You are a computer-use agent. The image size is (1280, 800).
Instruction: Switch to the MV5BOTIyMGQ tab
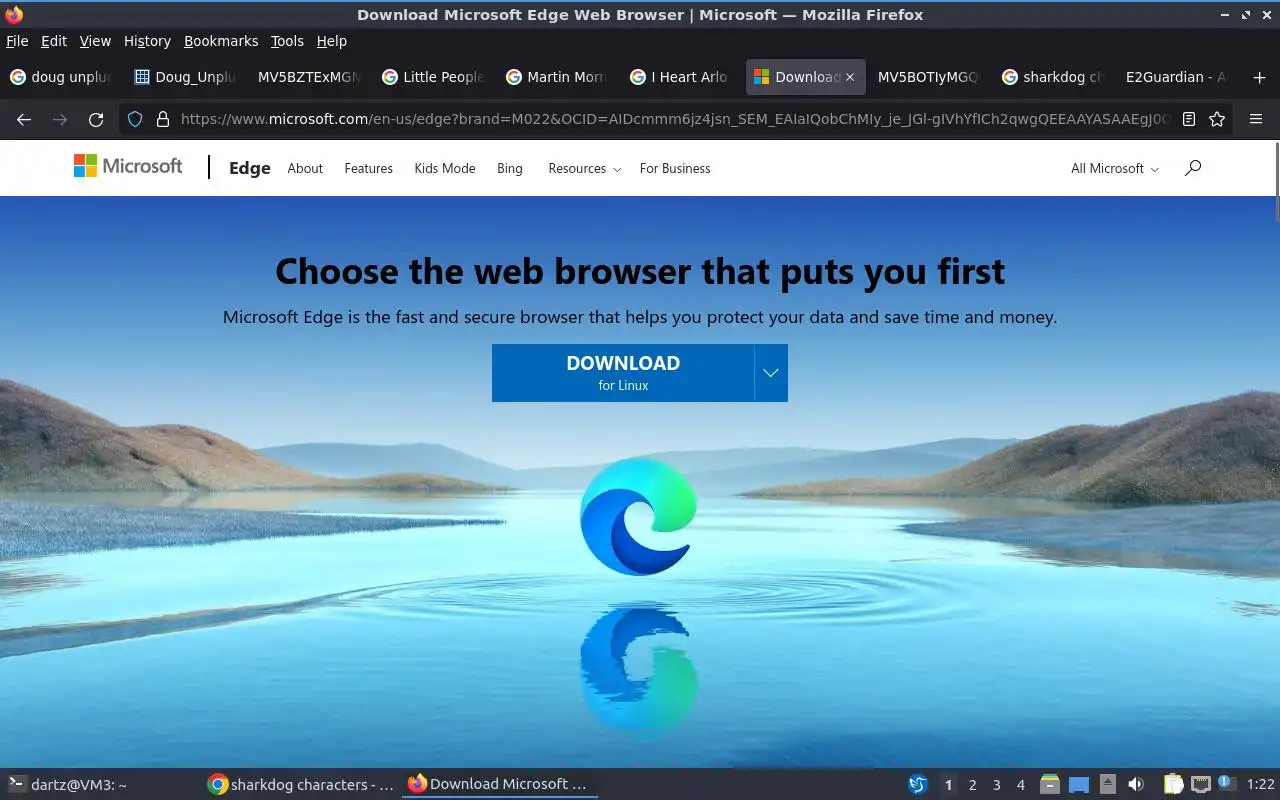pyautogui.click(x=928, y=77)
